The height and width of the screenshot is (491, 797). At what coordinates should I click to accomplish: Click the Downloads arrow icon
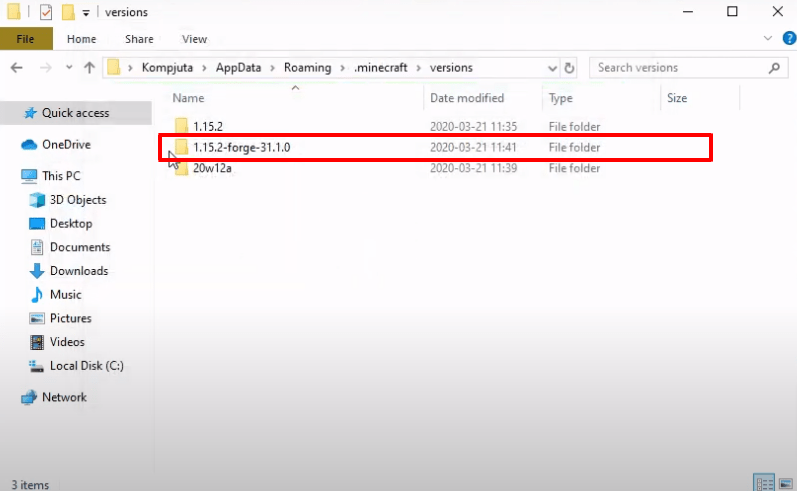tap(37, 271)
